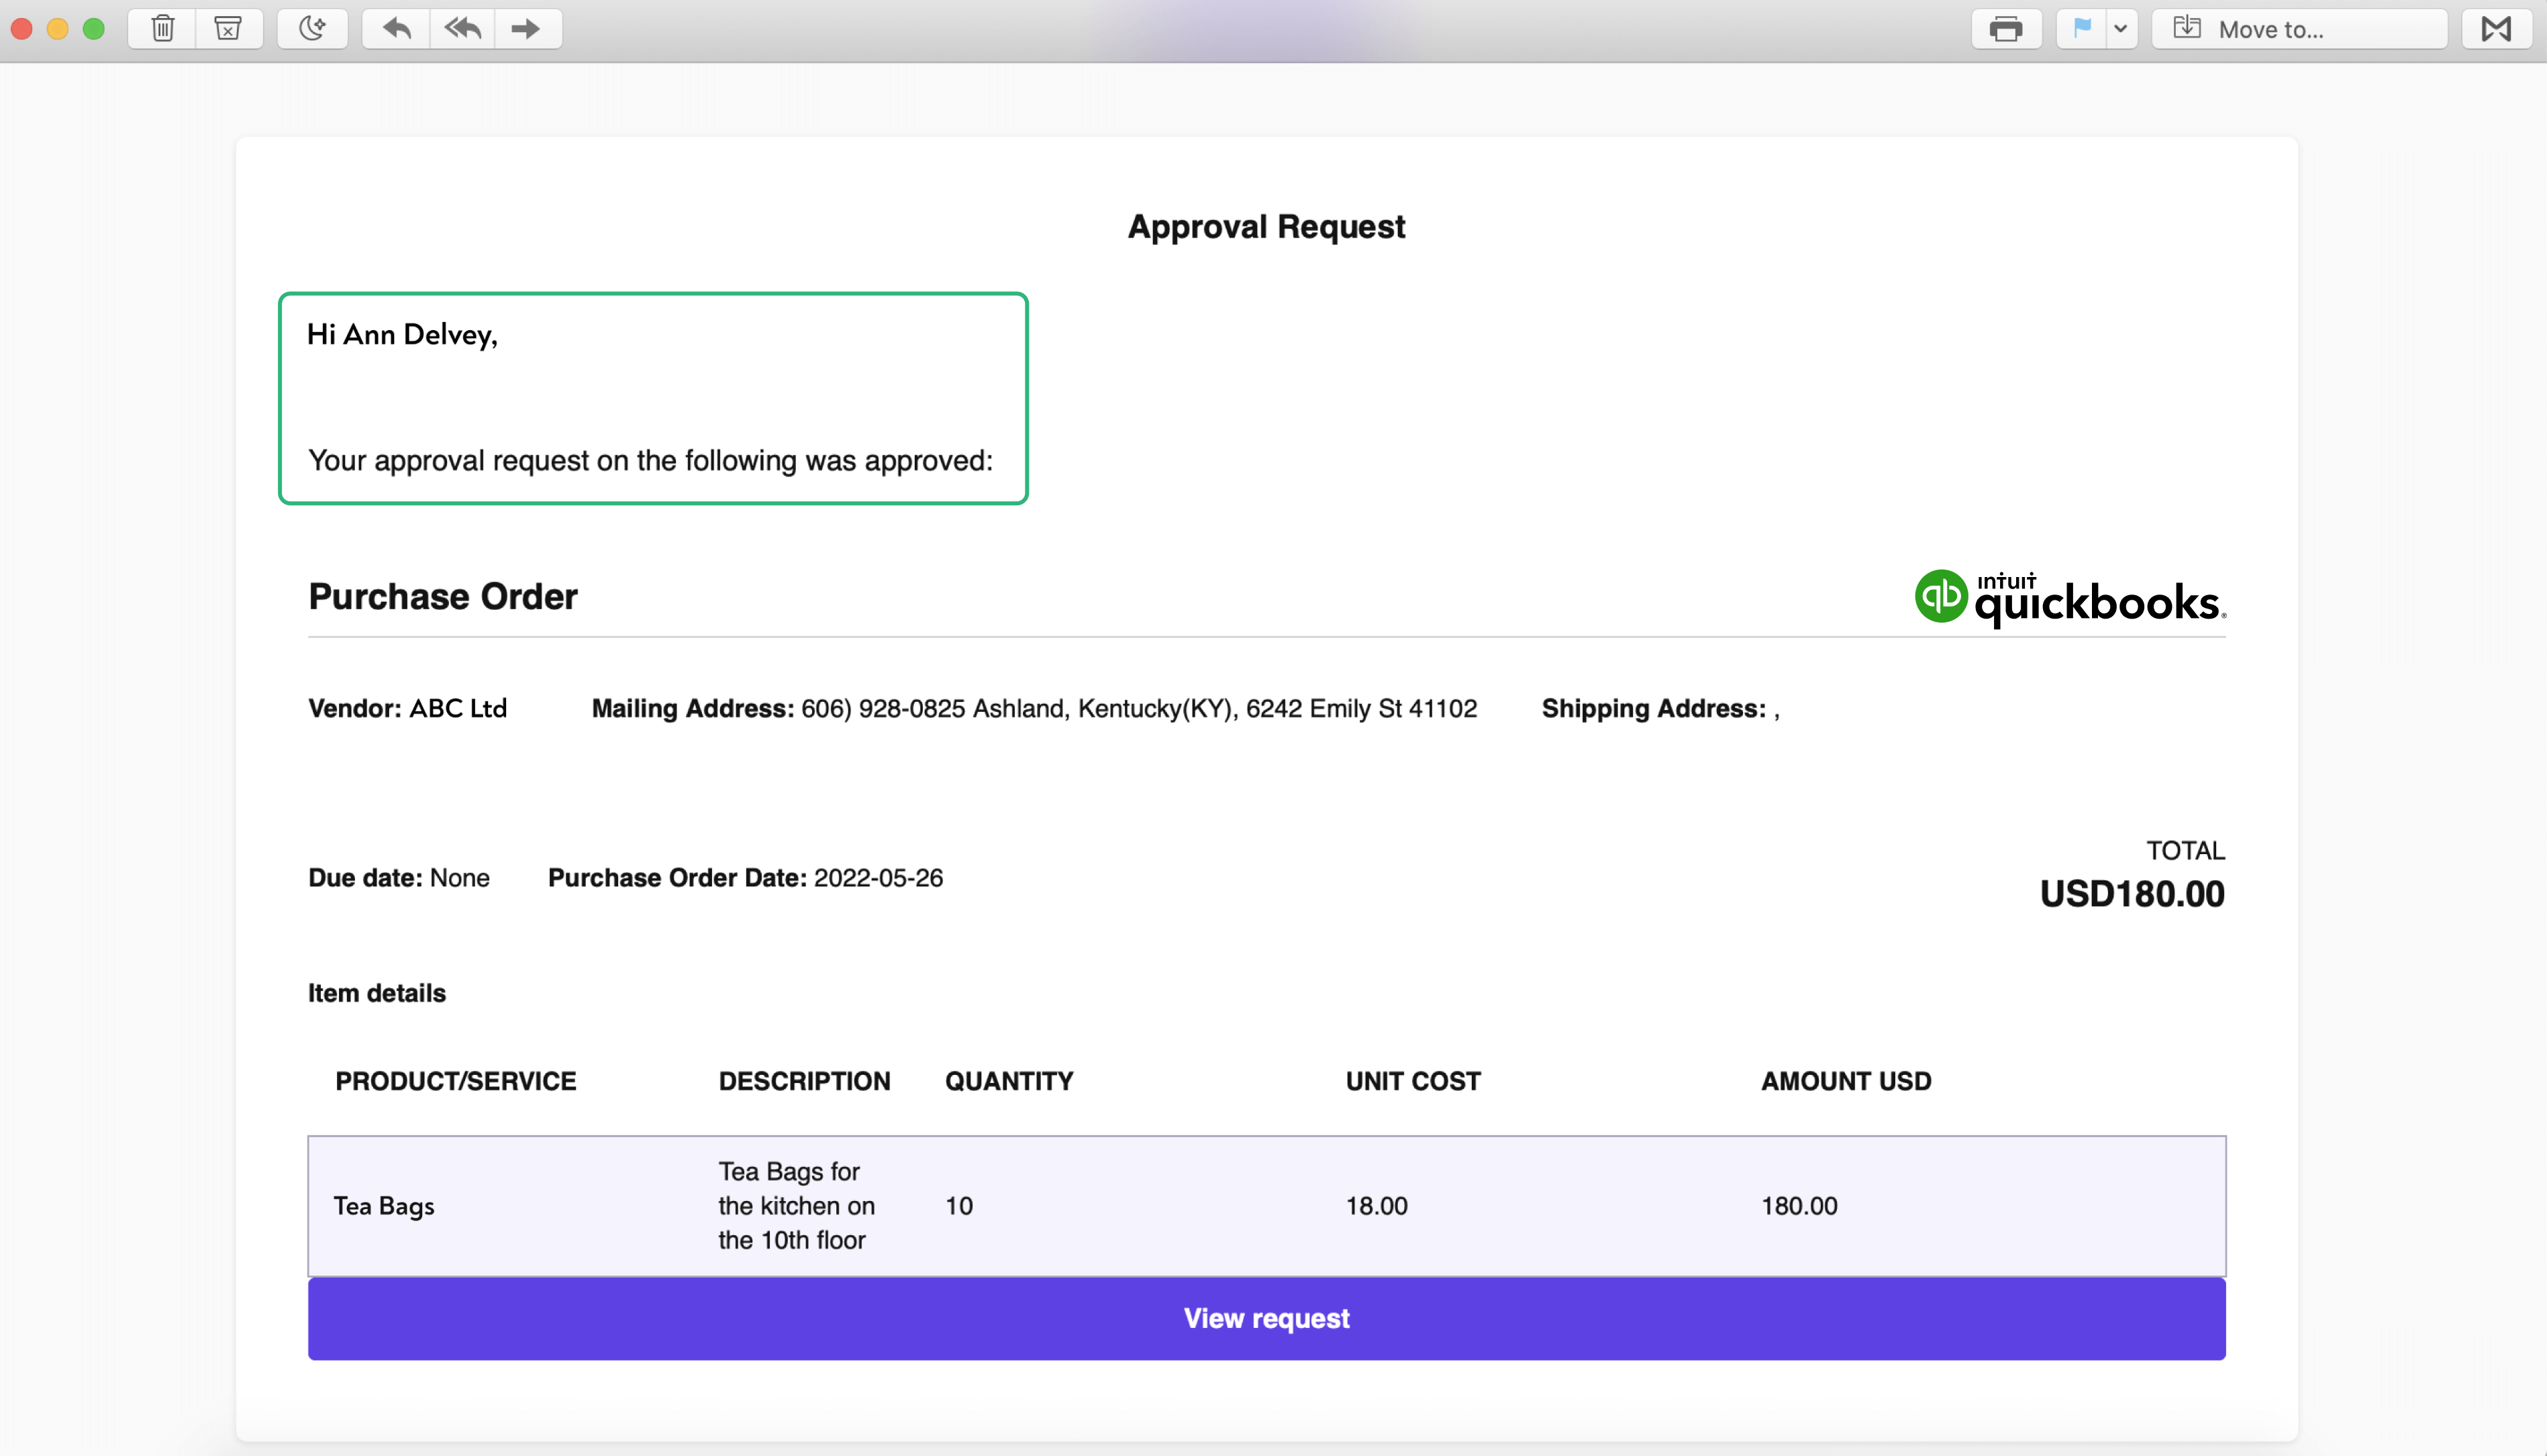Archive the message using archive icon
The image size is (2547, 1456).
pos(229,29)
